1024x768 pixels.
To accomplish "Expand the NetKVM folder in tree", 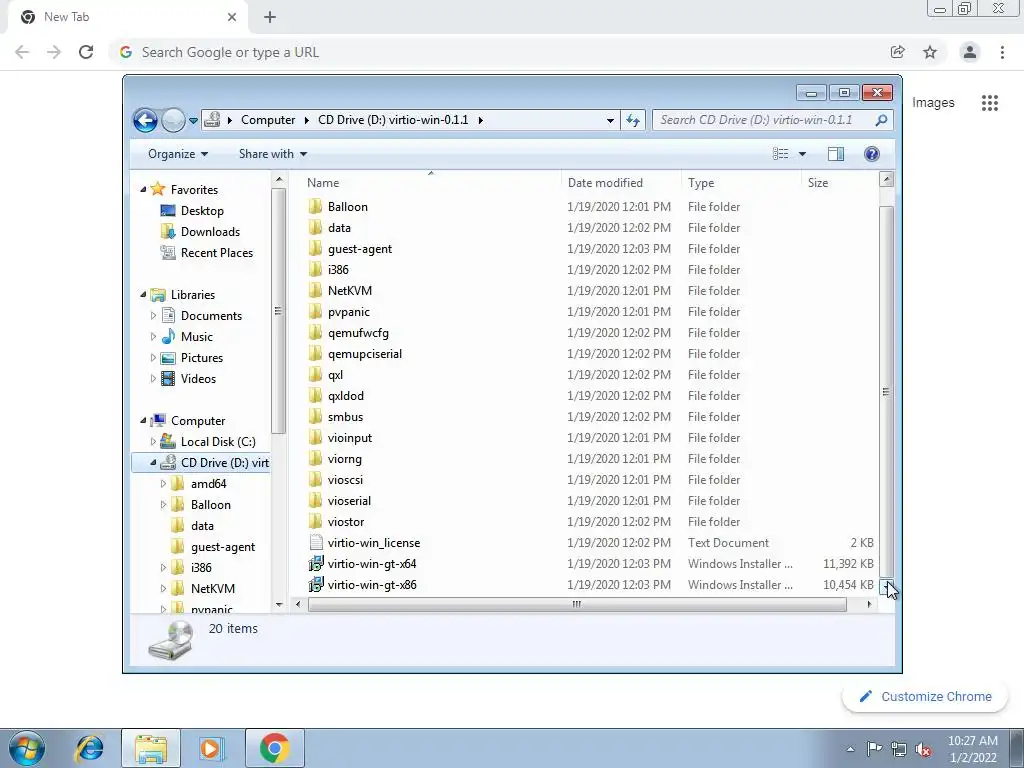I will pyautogui.click(x=163, y=589).
